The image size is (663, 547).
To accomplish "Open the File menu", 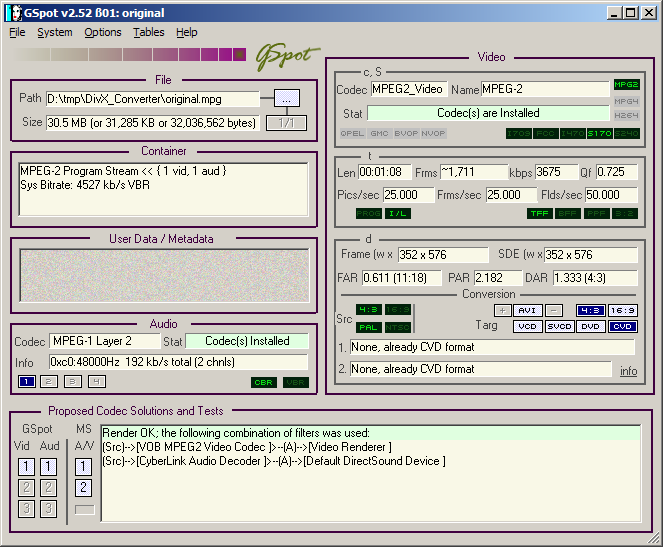I will pos(17,32).
